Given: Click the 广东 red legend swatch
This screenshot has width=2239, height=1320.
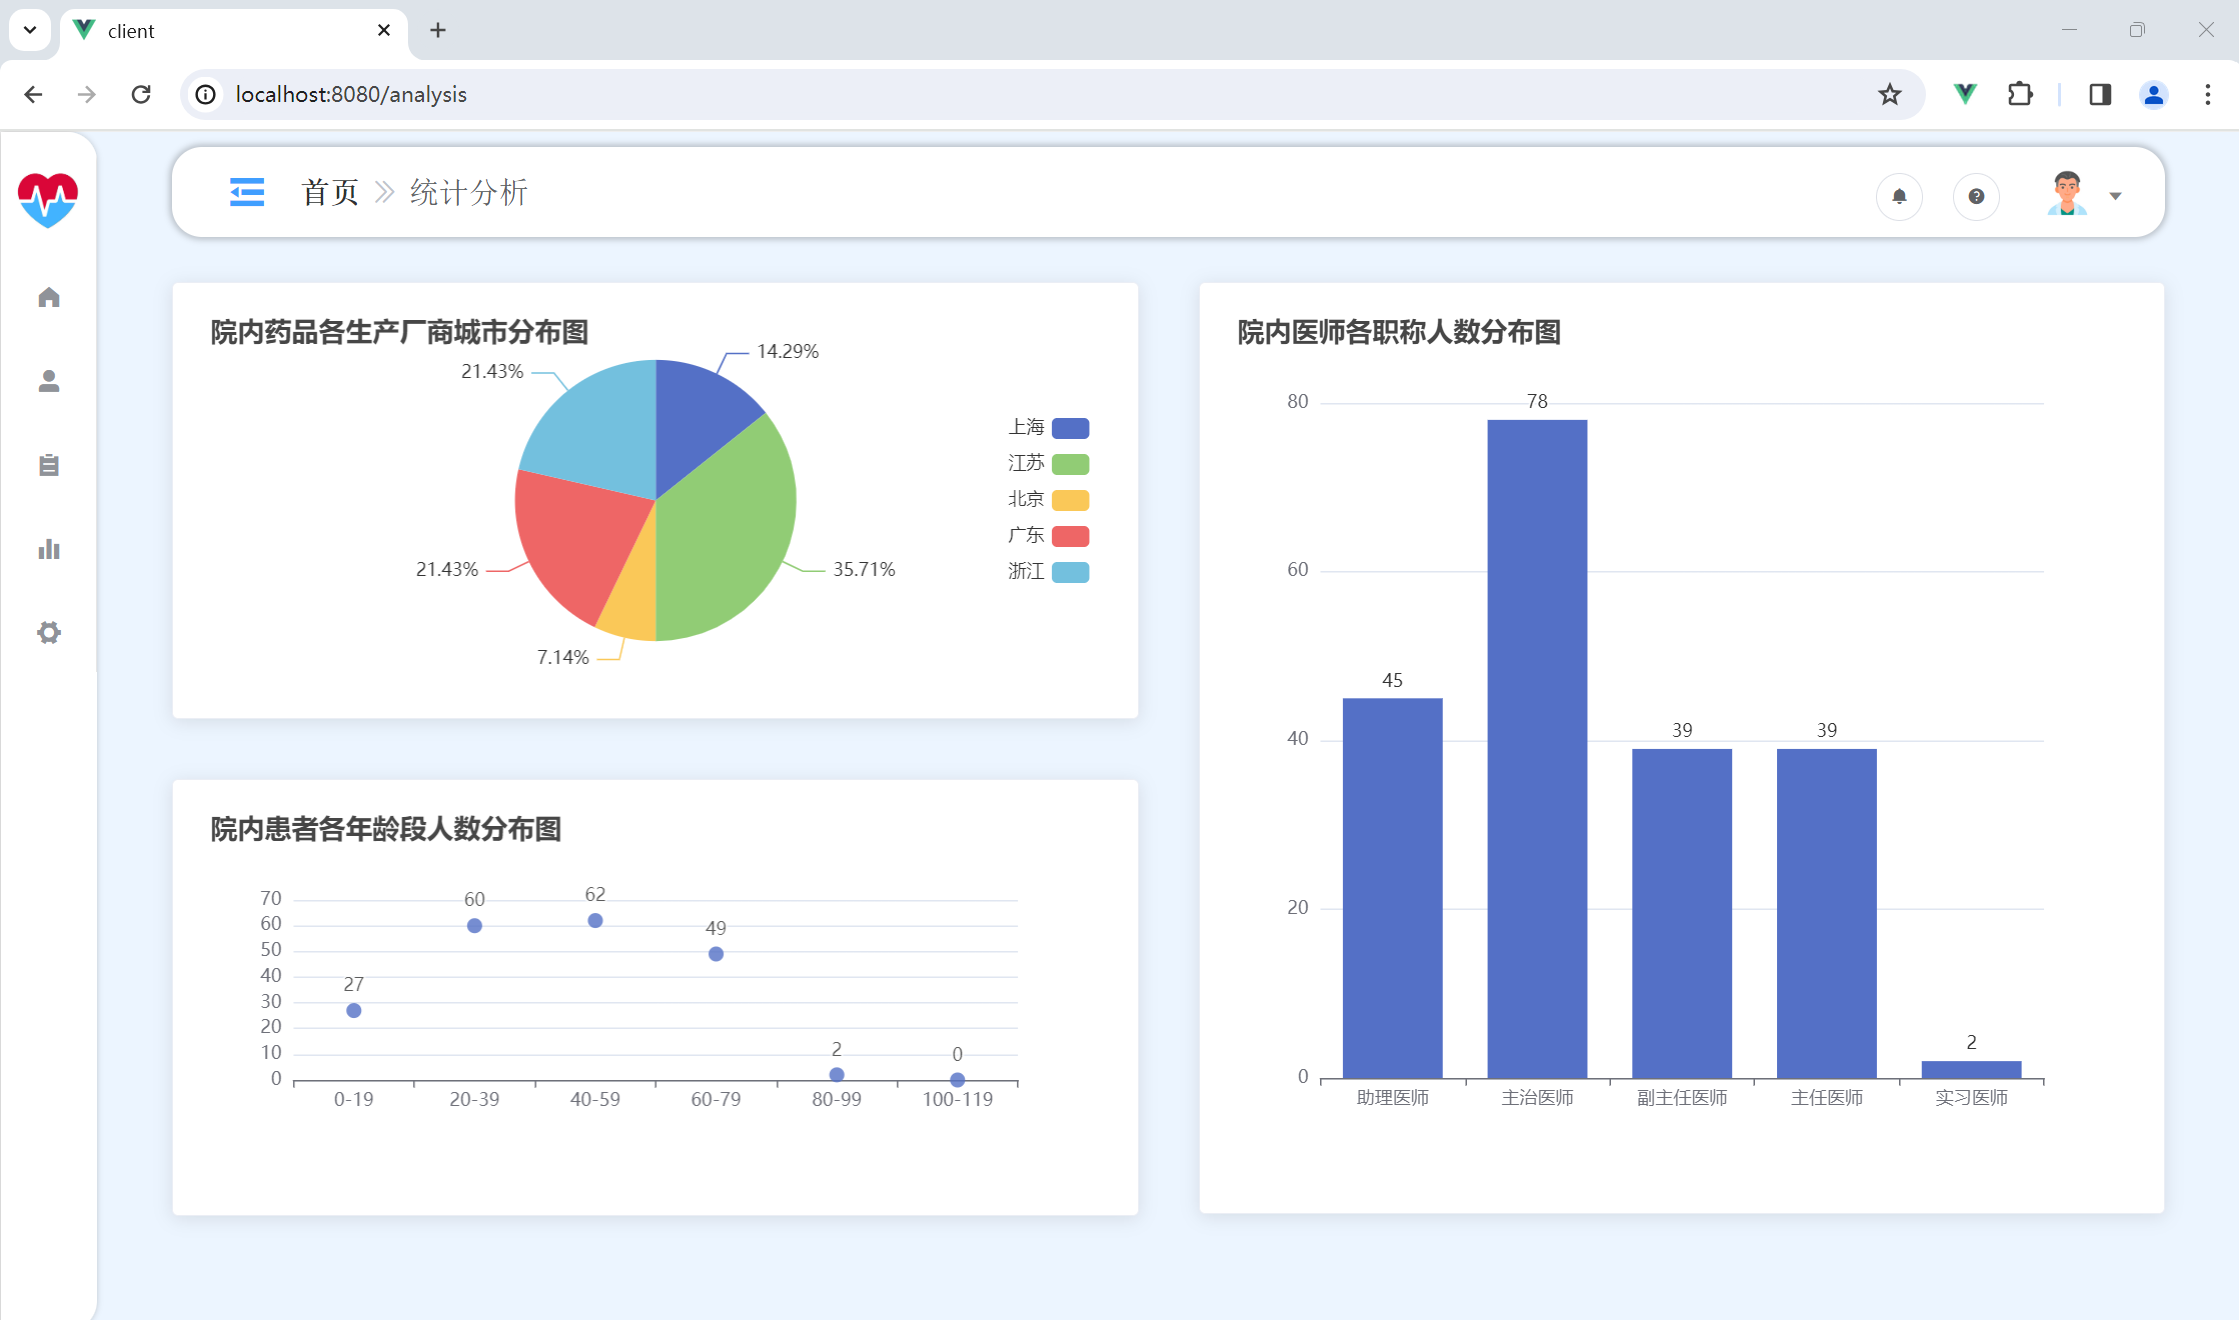Looking at the screenshot, I should (1070, 536).
